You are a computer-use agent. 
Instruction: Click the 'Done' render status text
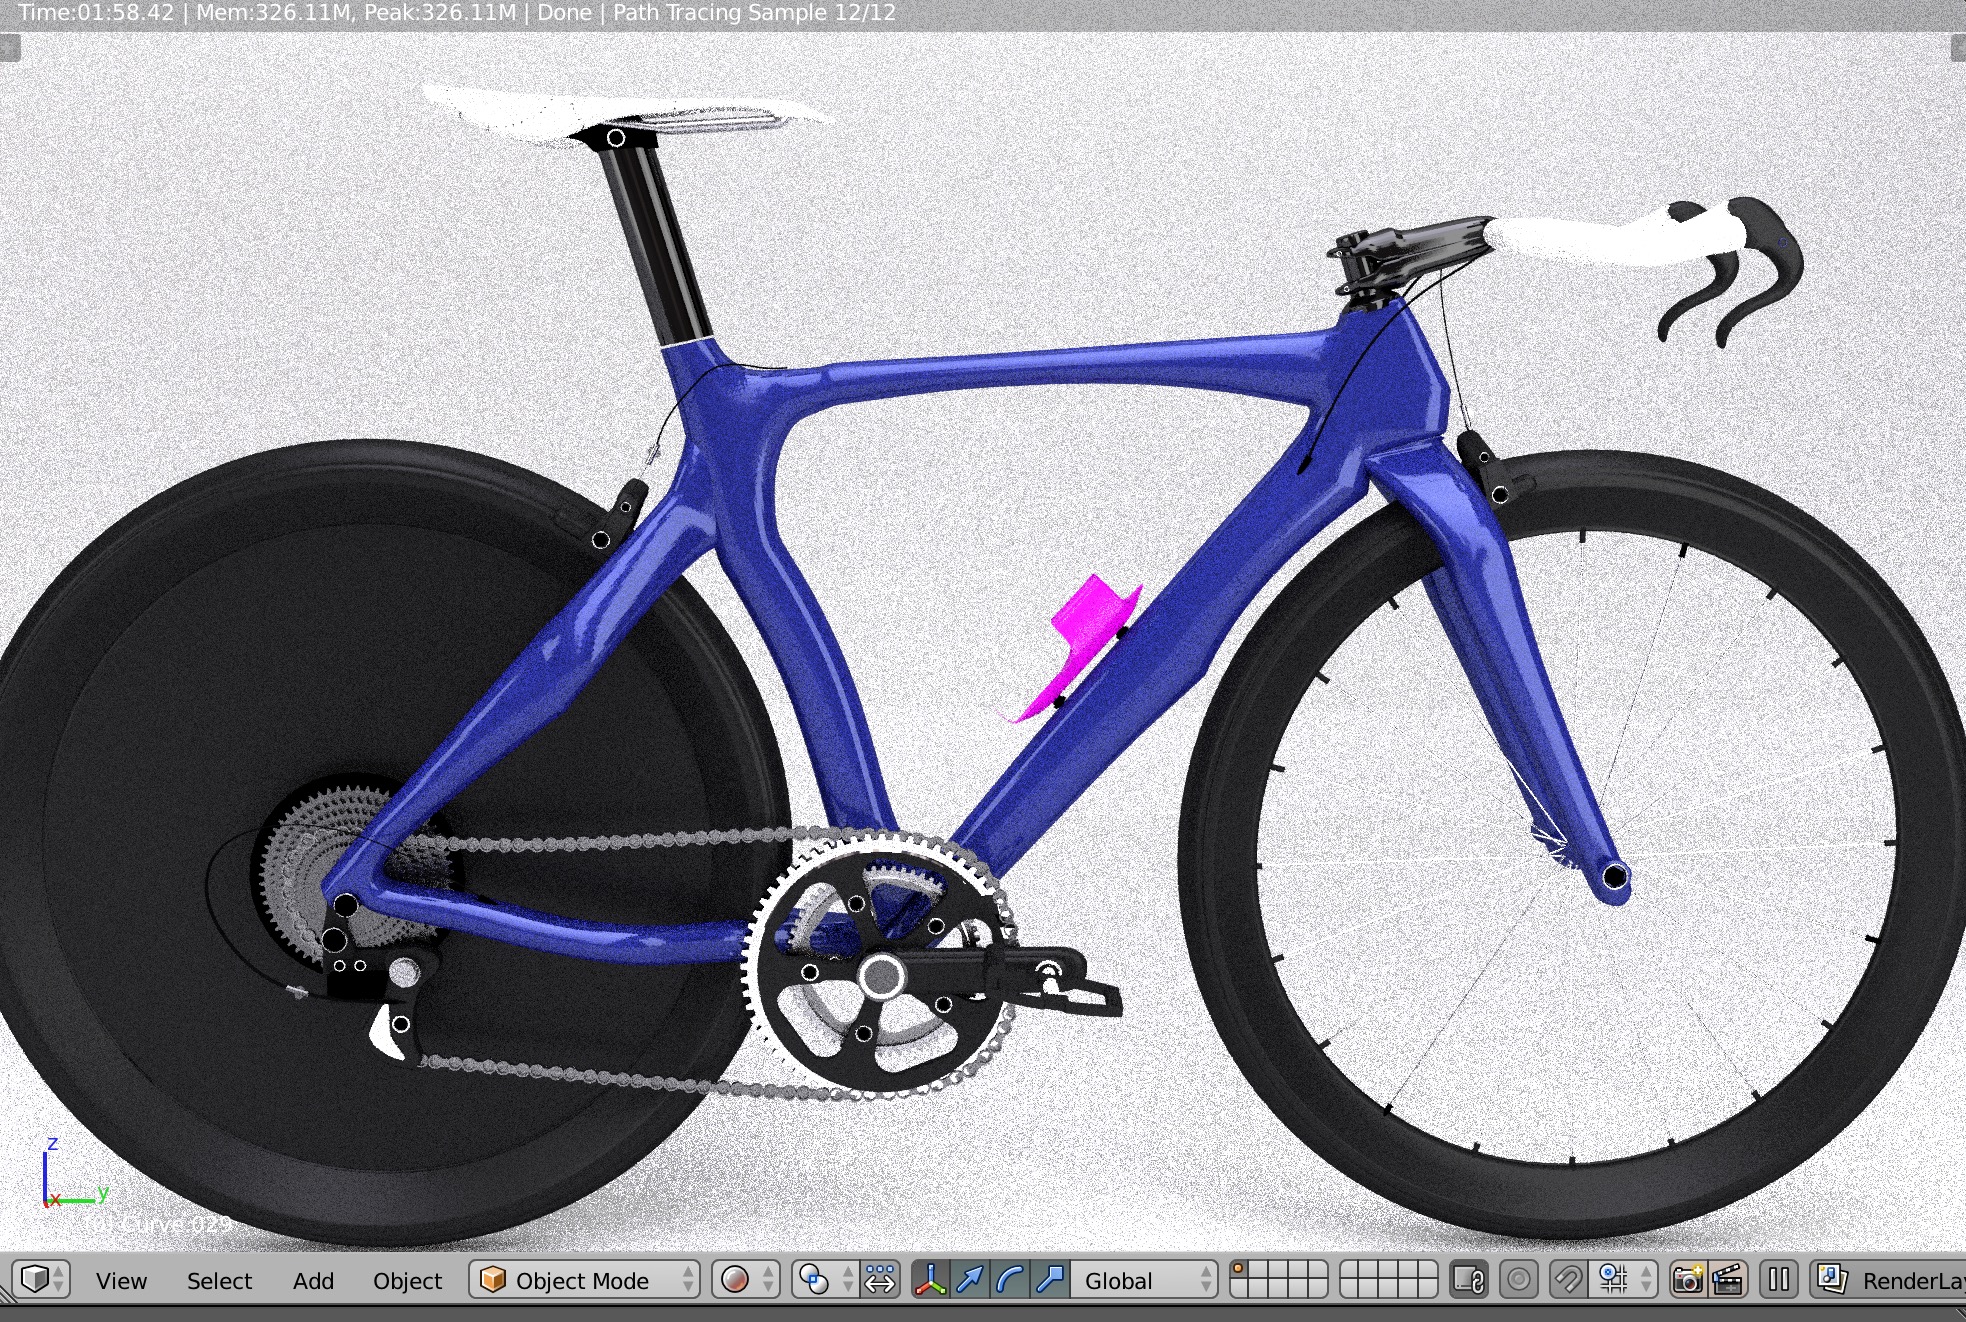(565, 13)
